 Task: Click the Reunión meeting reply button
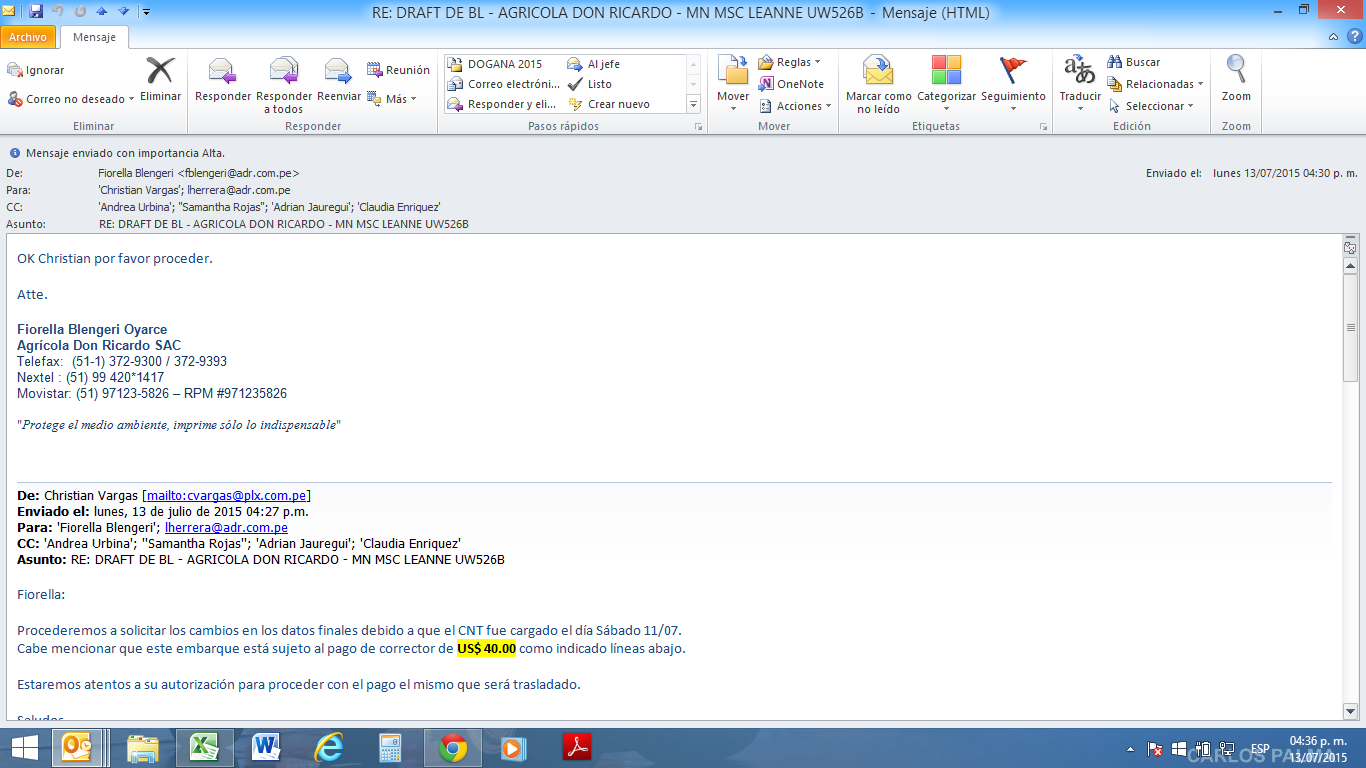(398, 70)
